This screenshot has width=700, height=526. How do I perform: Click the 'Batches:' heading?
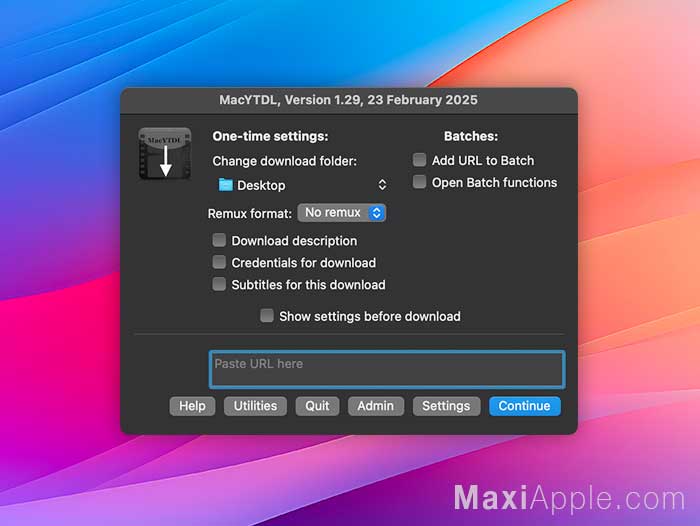471,136
